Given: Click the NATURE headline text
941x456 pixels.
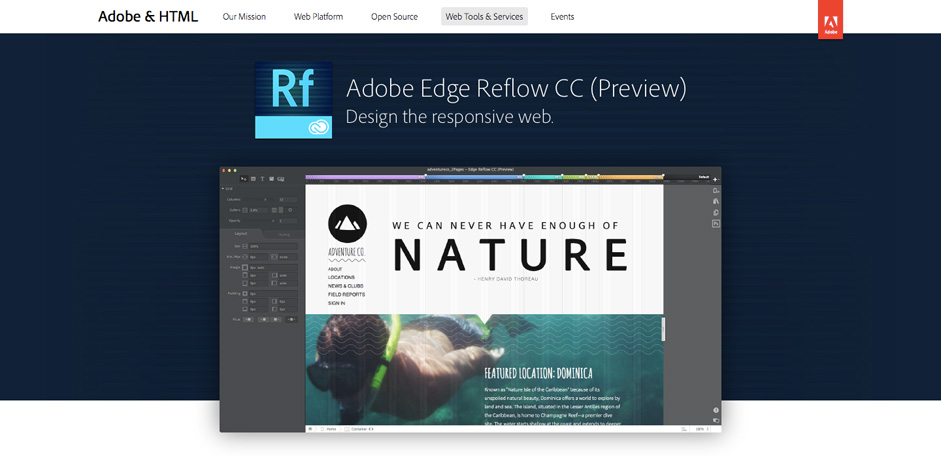Looking at the screenshot, I should click(x=511, y=254).
